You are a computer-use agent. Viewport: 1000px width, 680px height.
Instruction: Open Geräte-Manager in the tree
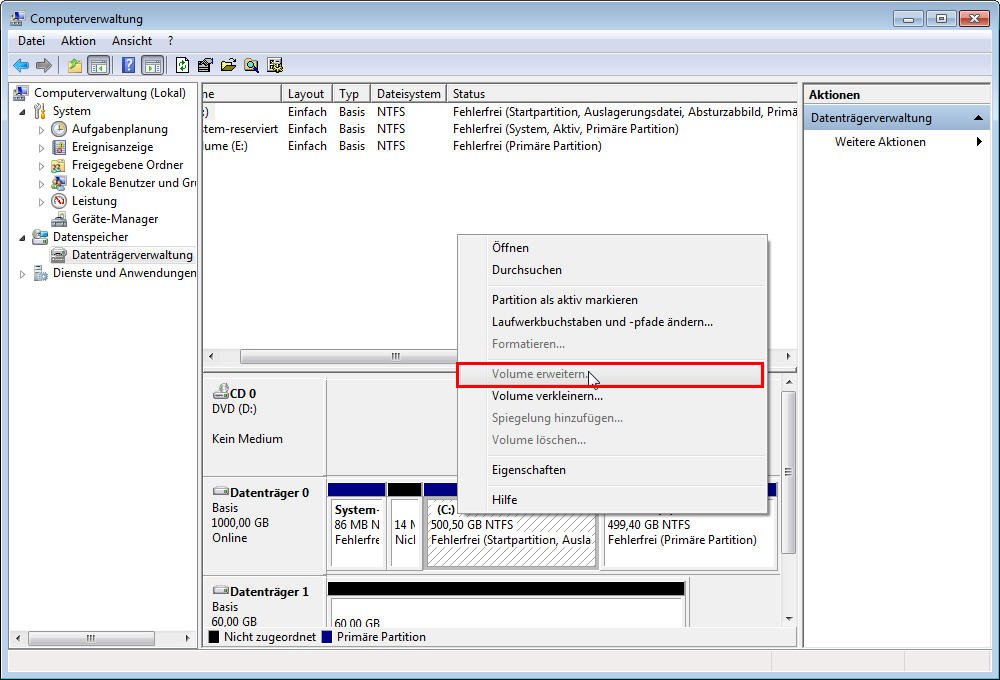point(115,219)
